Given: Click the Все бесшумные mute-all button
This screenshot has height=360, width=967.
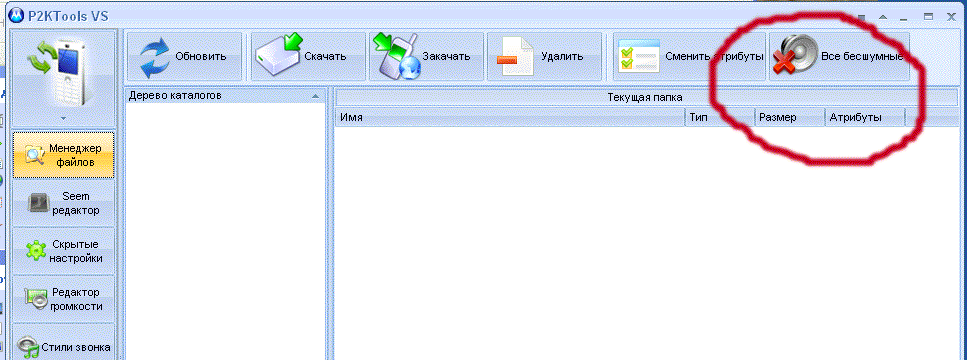Looking at the screenshot, I should pyautogui.click(x=839, y=56).
